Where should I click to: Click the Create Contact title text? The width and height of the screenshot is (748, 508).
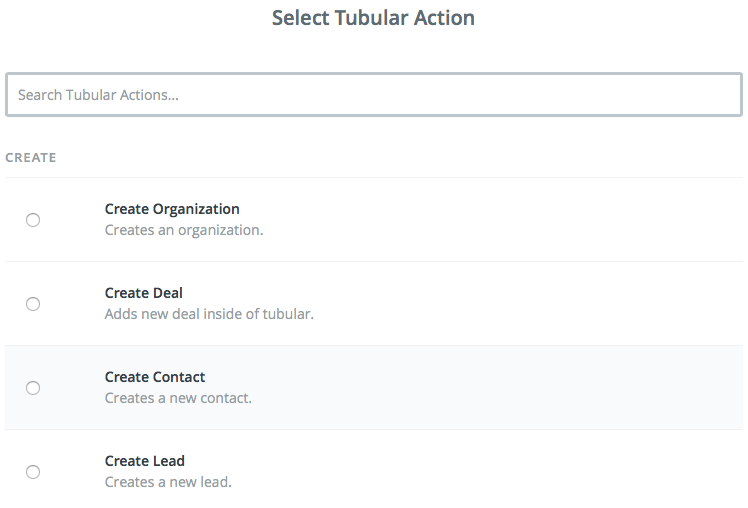click(155, 377)
